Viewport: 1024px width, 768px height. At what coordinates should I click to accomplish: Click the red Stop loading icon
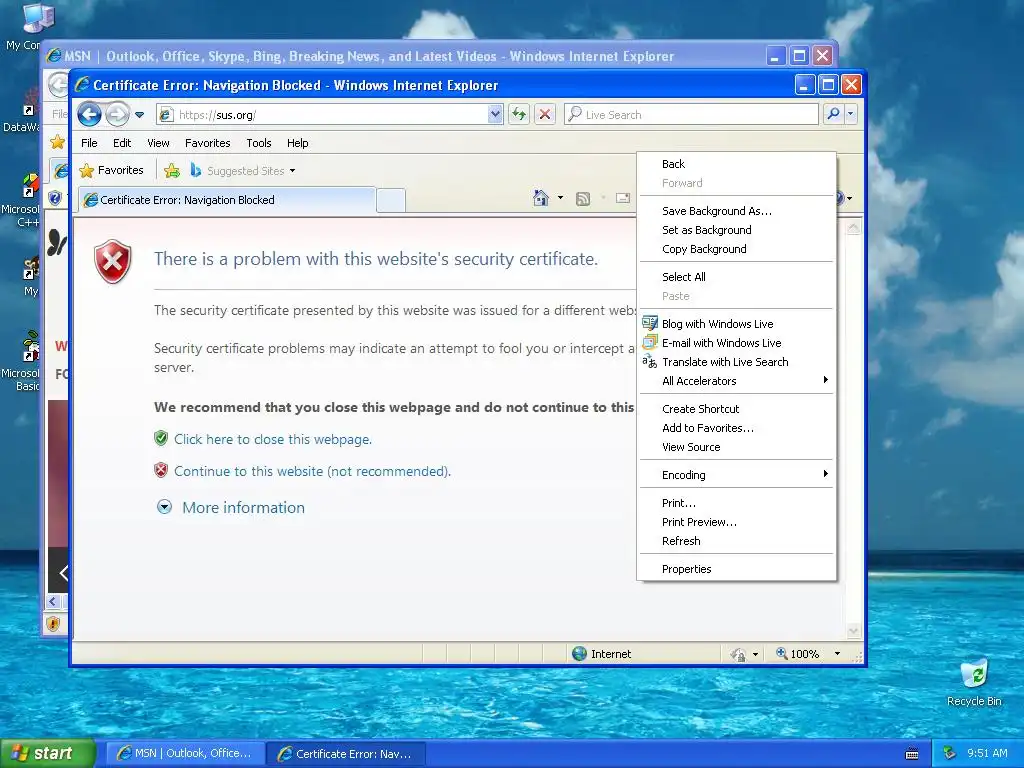(x=545, y=114)
